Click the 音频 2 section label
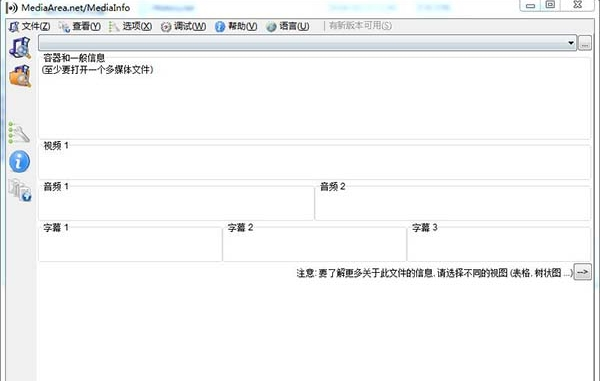 (x=333, y=186)
